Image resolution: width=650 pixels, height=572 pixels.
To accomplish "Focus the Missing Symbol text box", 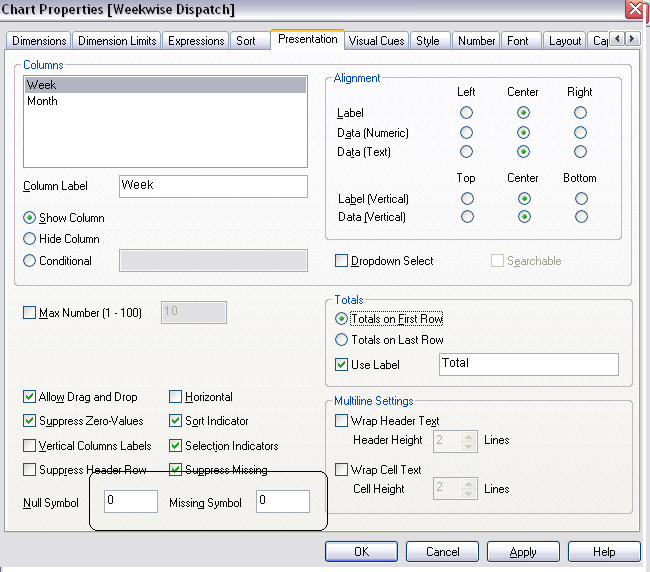I will [282, 501].
